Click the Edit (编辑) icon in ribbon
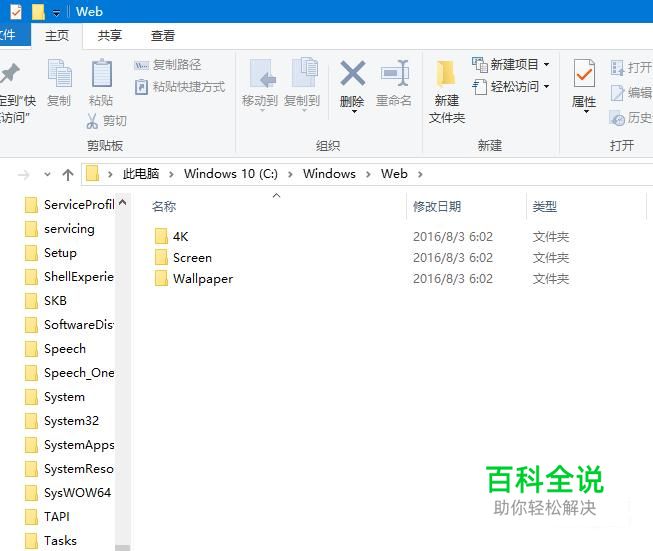The height and width of the screenshot is (551, 653). point(617,93)
